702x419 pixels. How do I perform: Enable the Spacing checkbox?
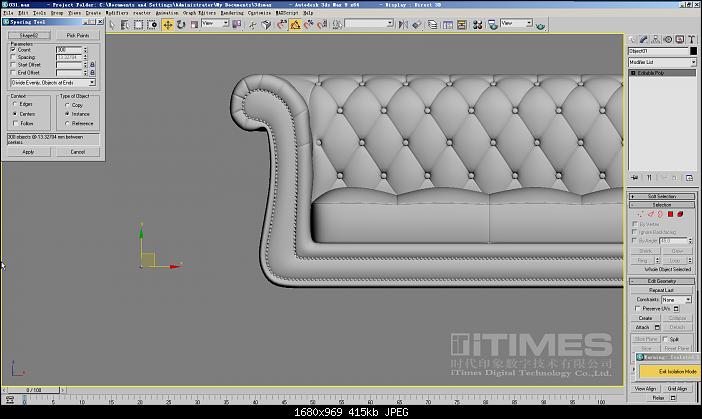tap(13, 57)
